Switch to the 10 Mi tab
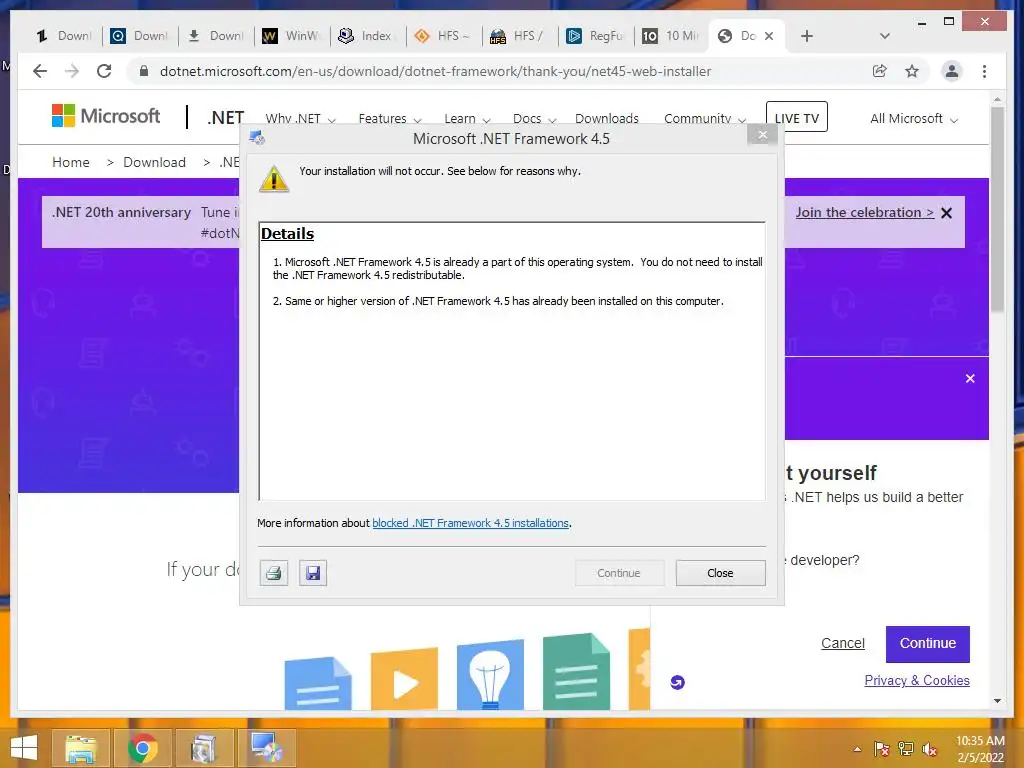1024x768 pixels. (671, 36)
